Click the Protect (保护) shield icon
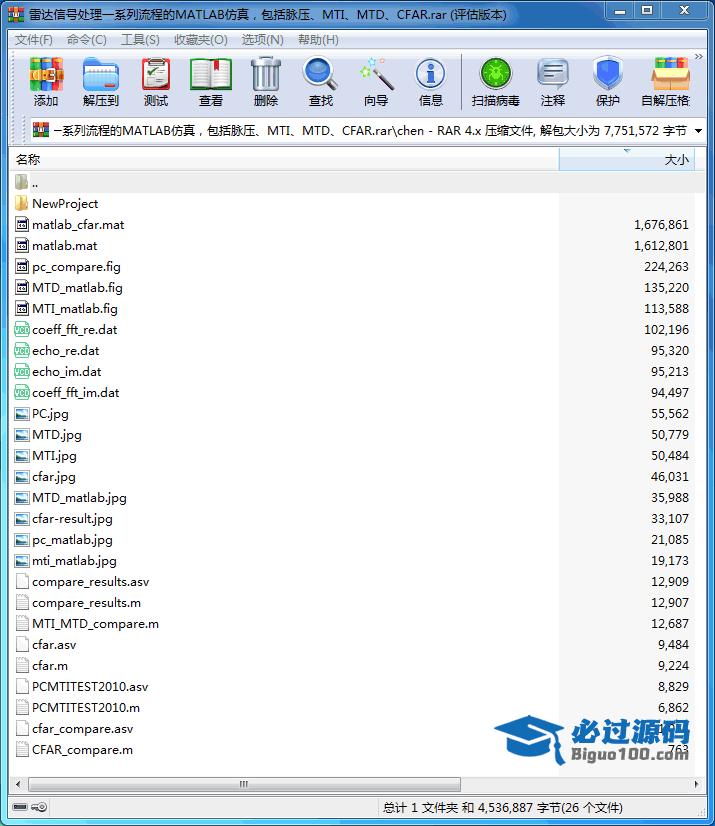 coord(608,75)
